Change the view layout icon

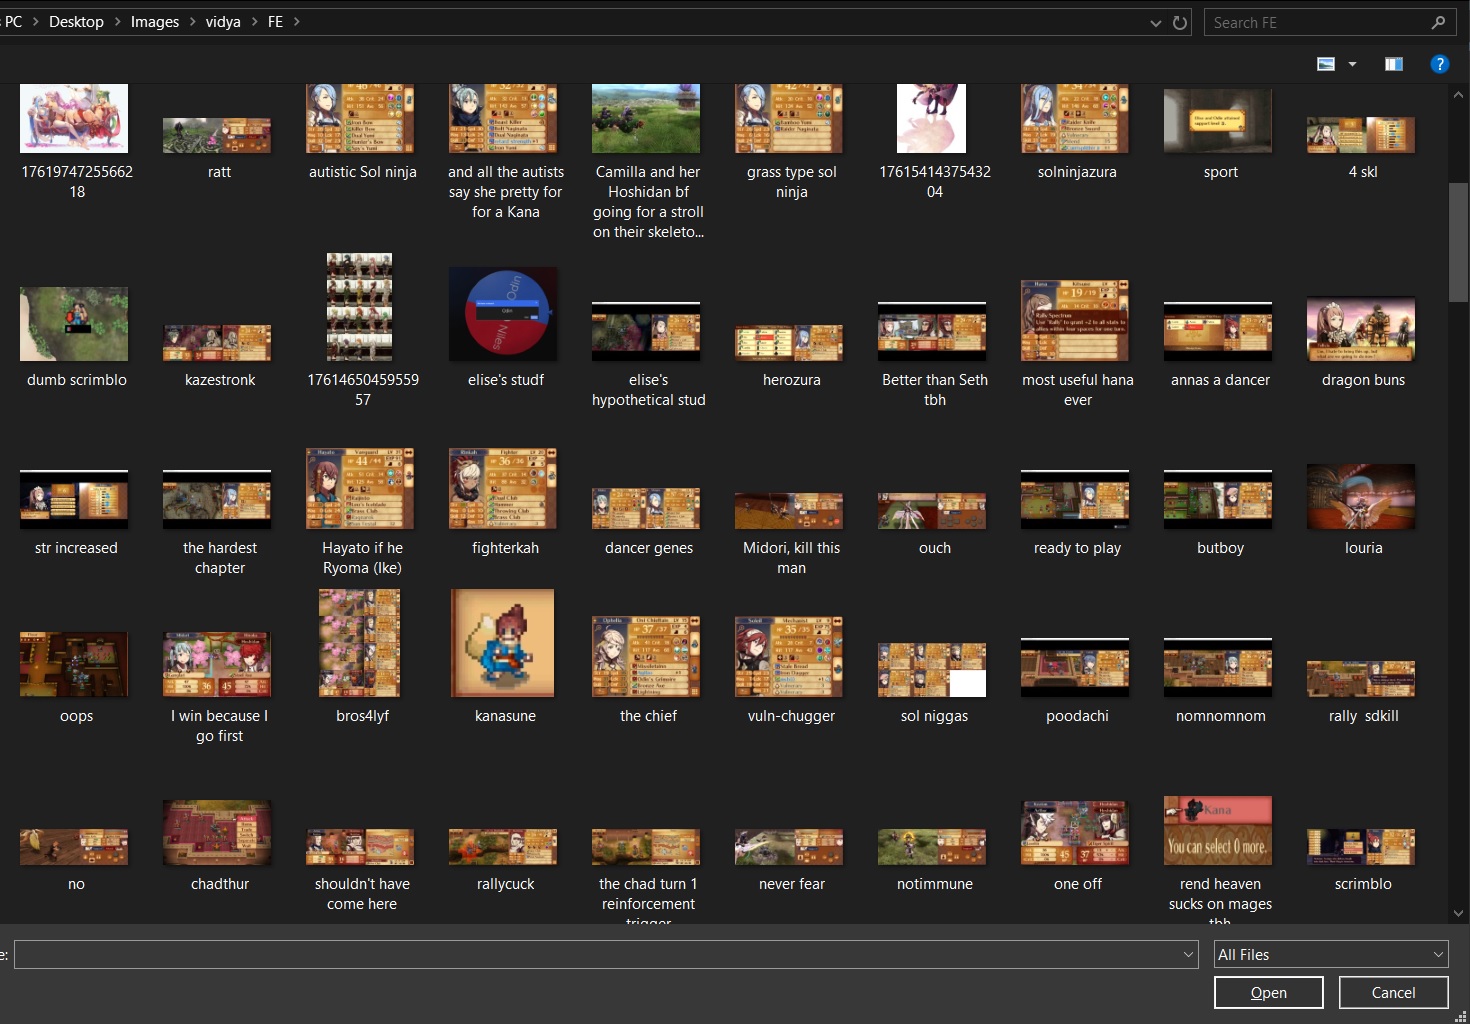1326,64
